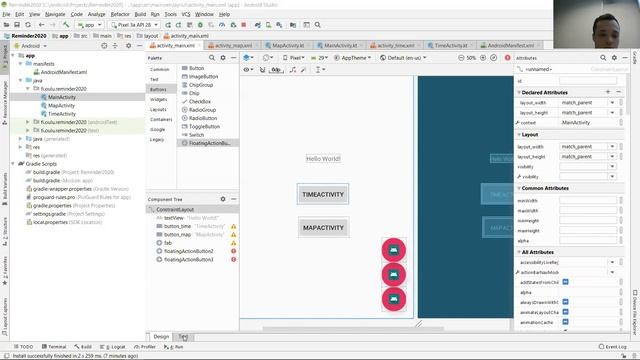The width and height of the screenshot is (640, 360).
Task: Open Attributes panel settings gear
Action: point(614,58)
